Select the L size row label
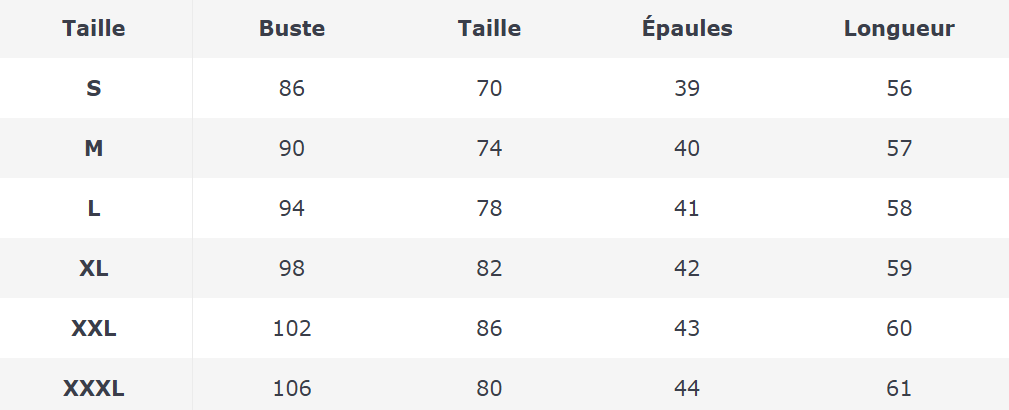Image resolution: width=1009 pixels, height=410 pixels. (94, 208)
